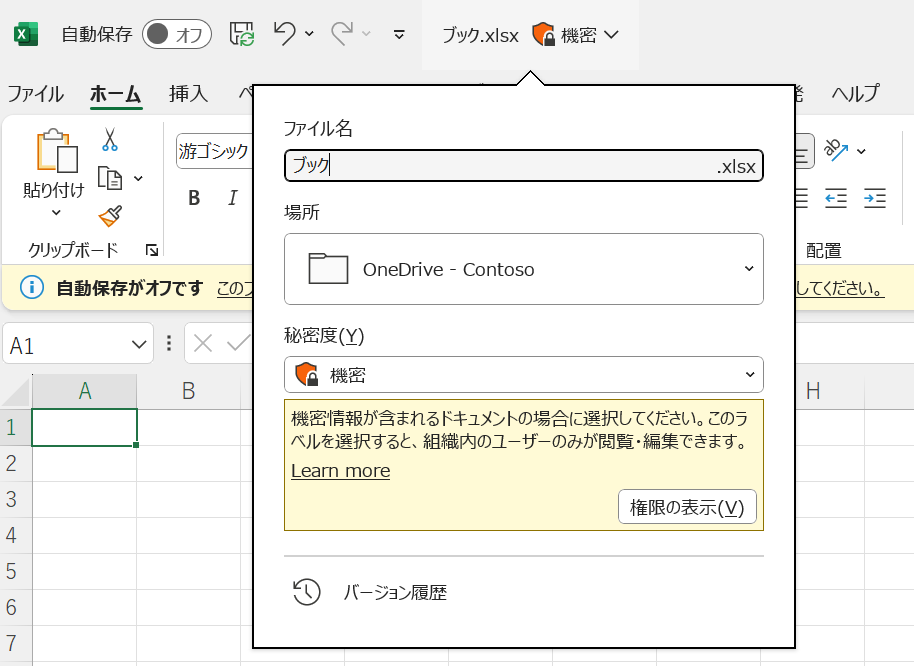Click the 権限の表示 button

pos(687,507)
